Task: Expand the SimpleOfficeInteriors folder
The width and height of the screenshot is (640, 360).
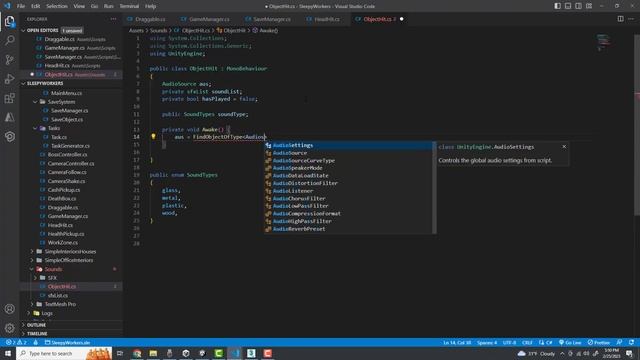Action: tap(32, 260)
